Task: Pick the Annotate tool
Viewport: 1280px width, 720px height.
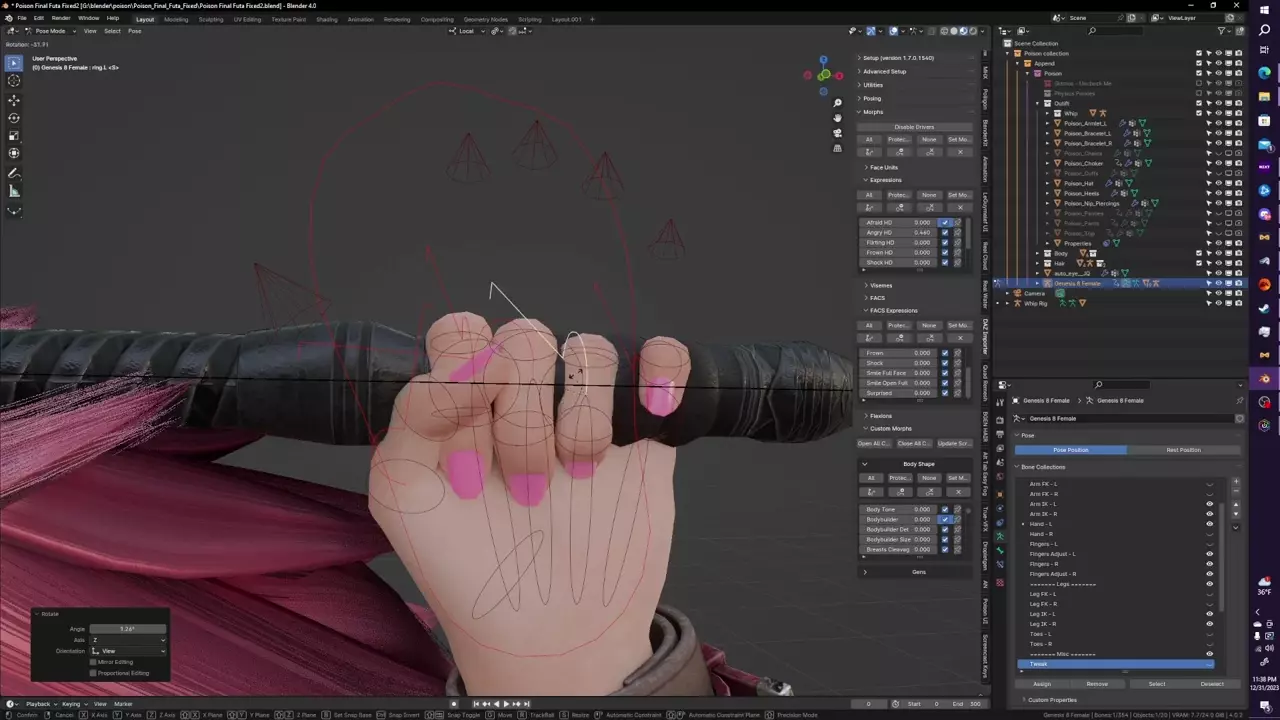Action: coord(14,174)
